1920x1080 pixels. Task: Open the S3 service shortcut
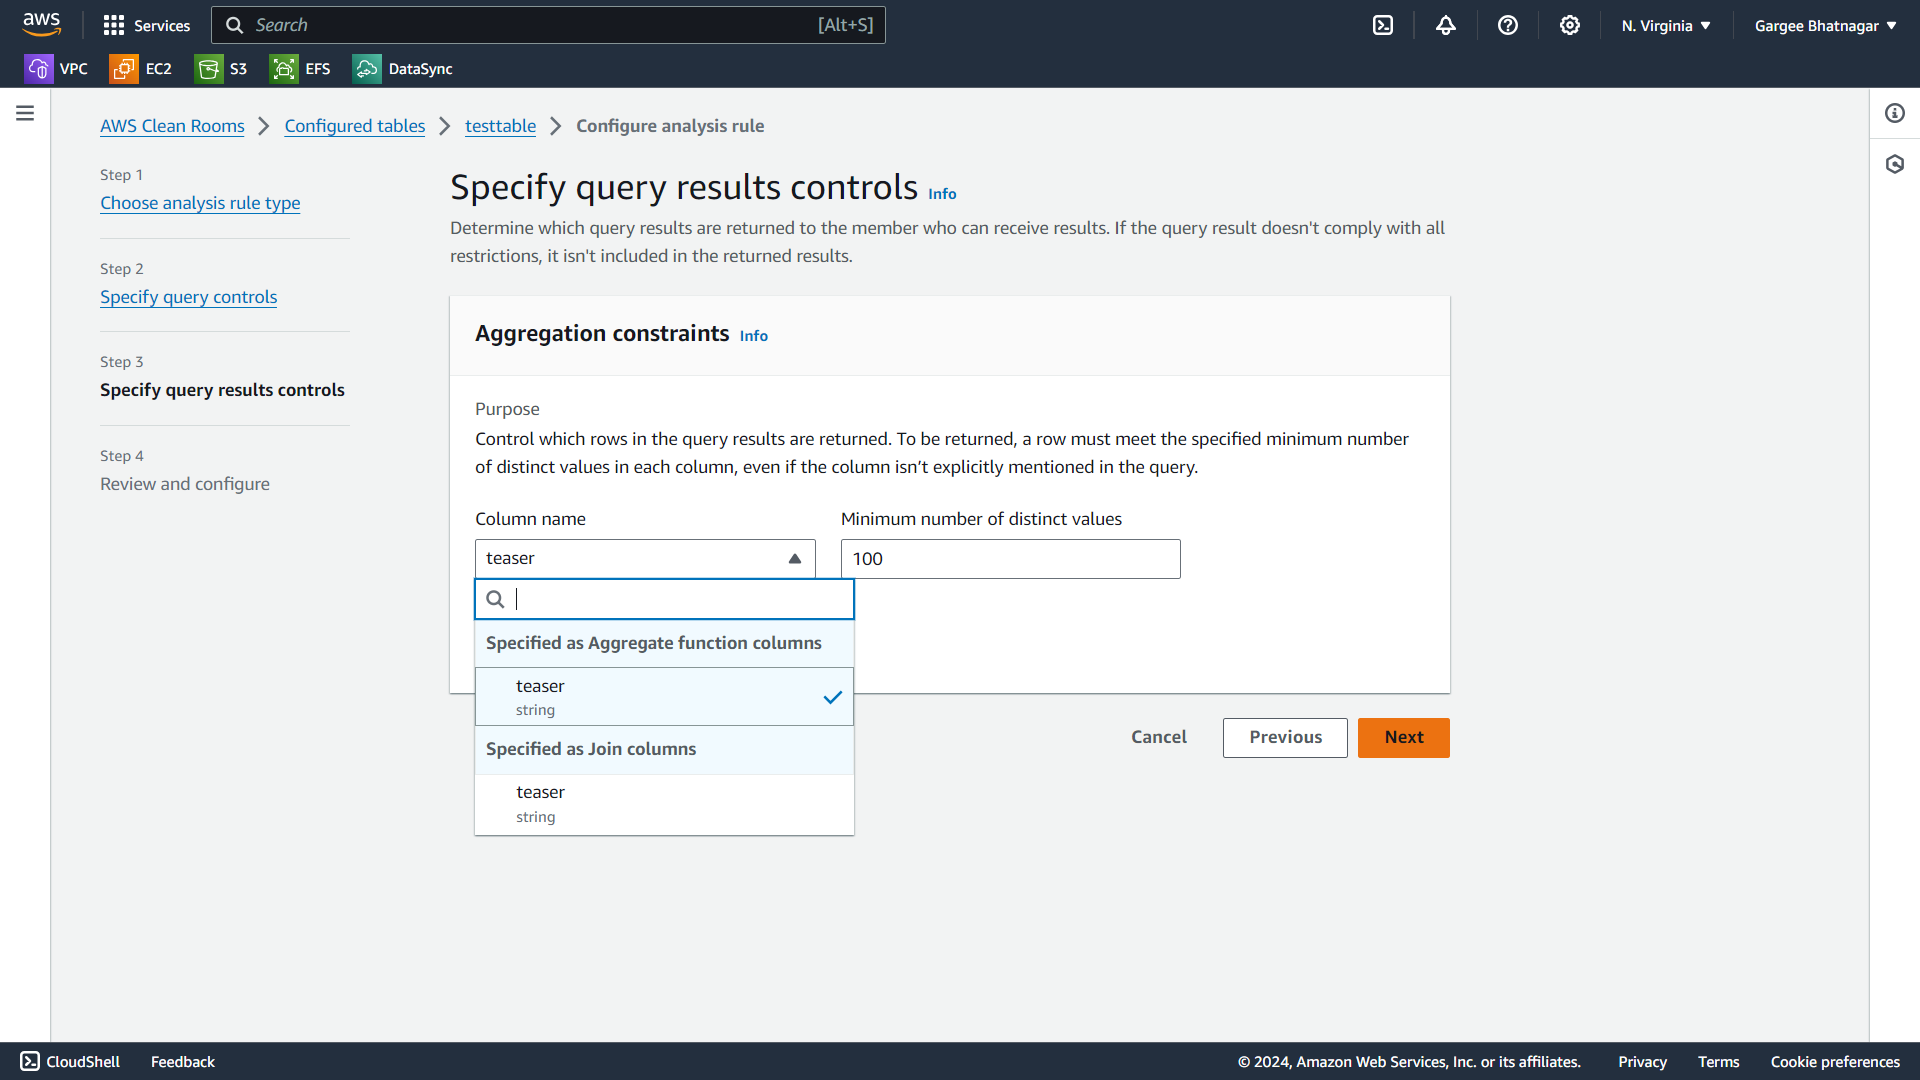point(222,69)
